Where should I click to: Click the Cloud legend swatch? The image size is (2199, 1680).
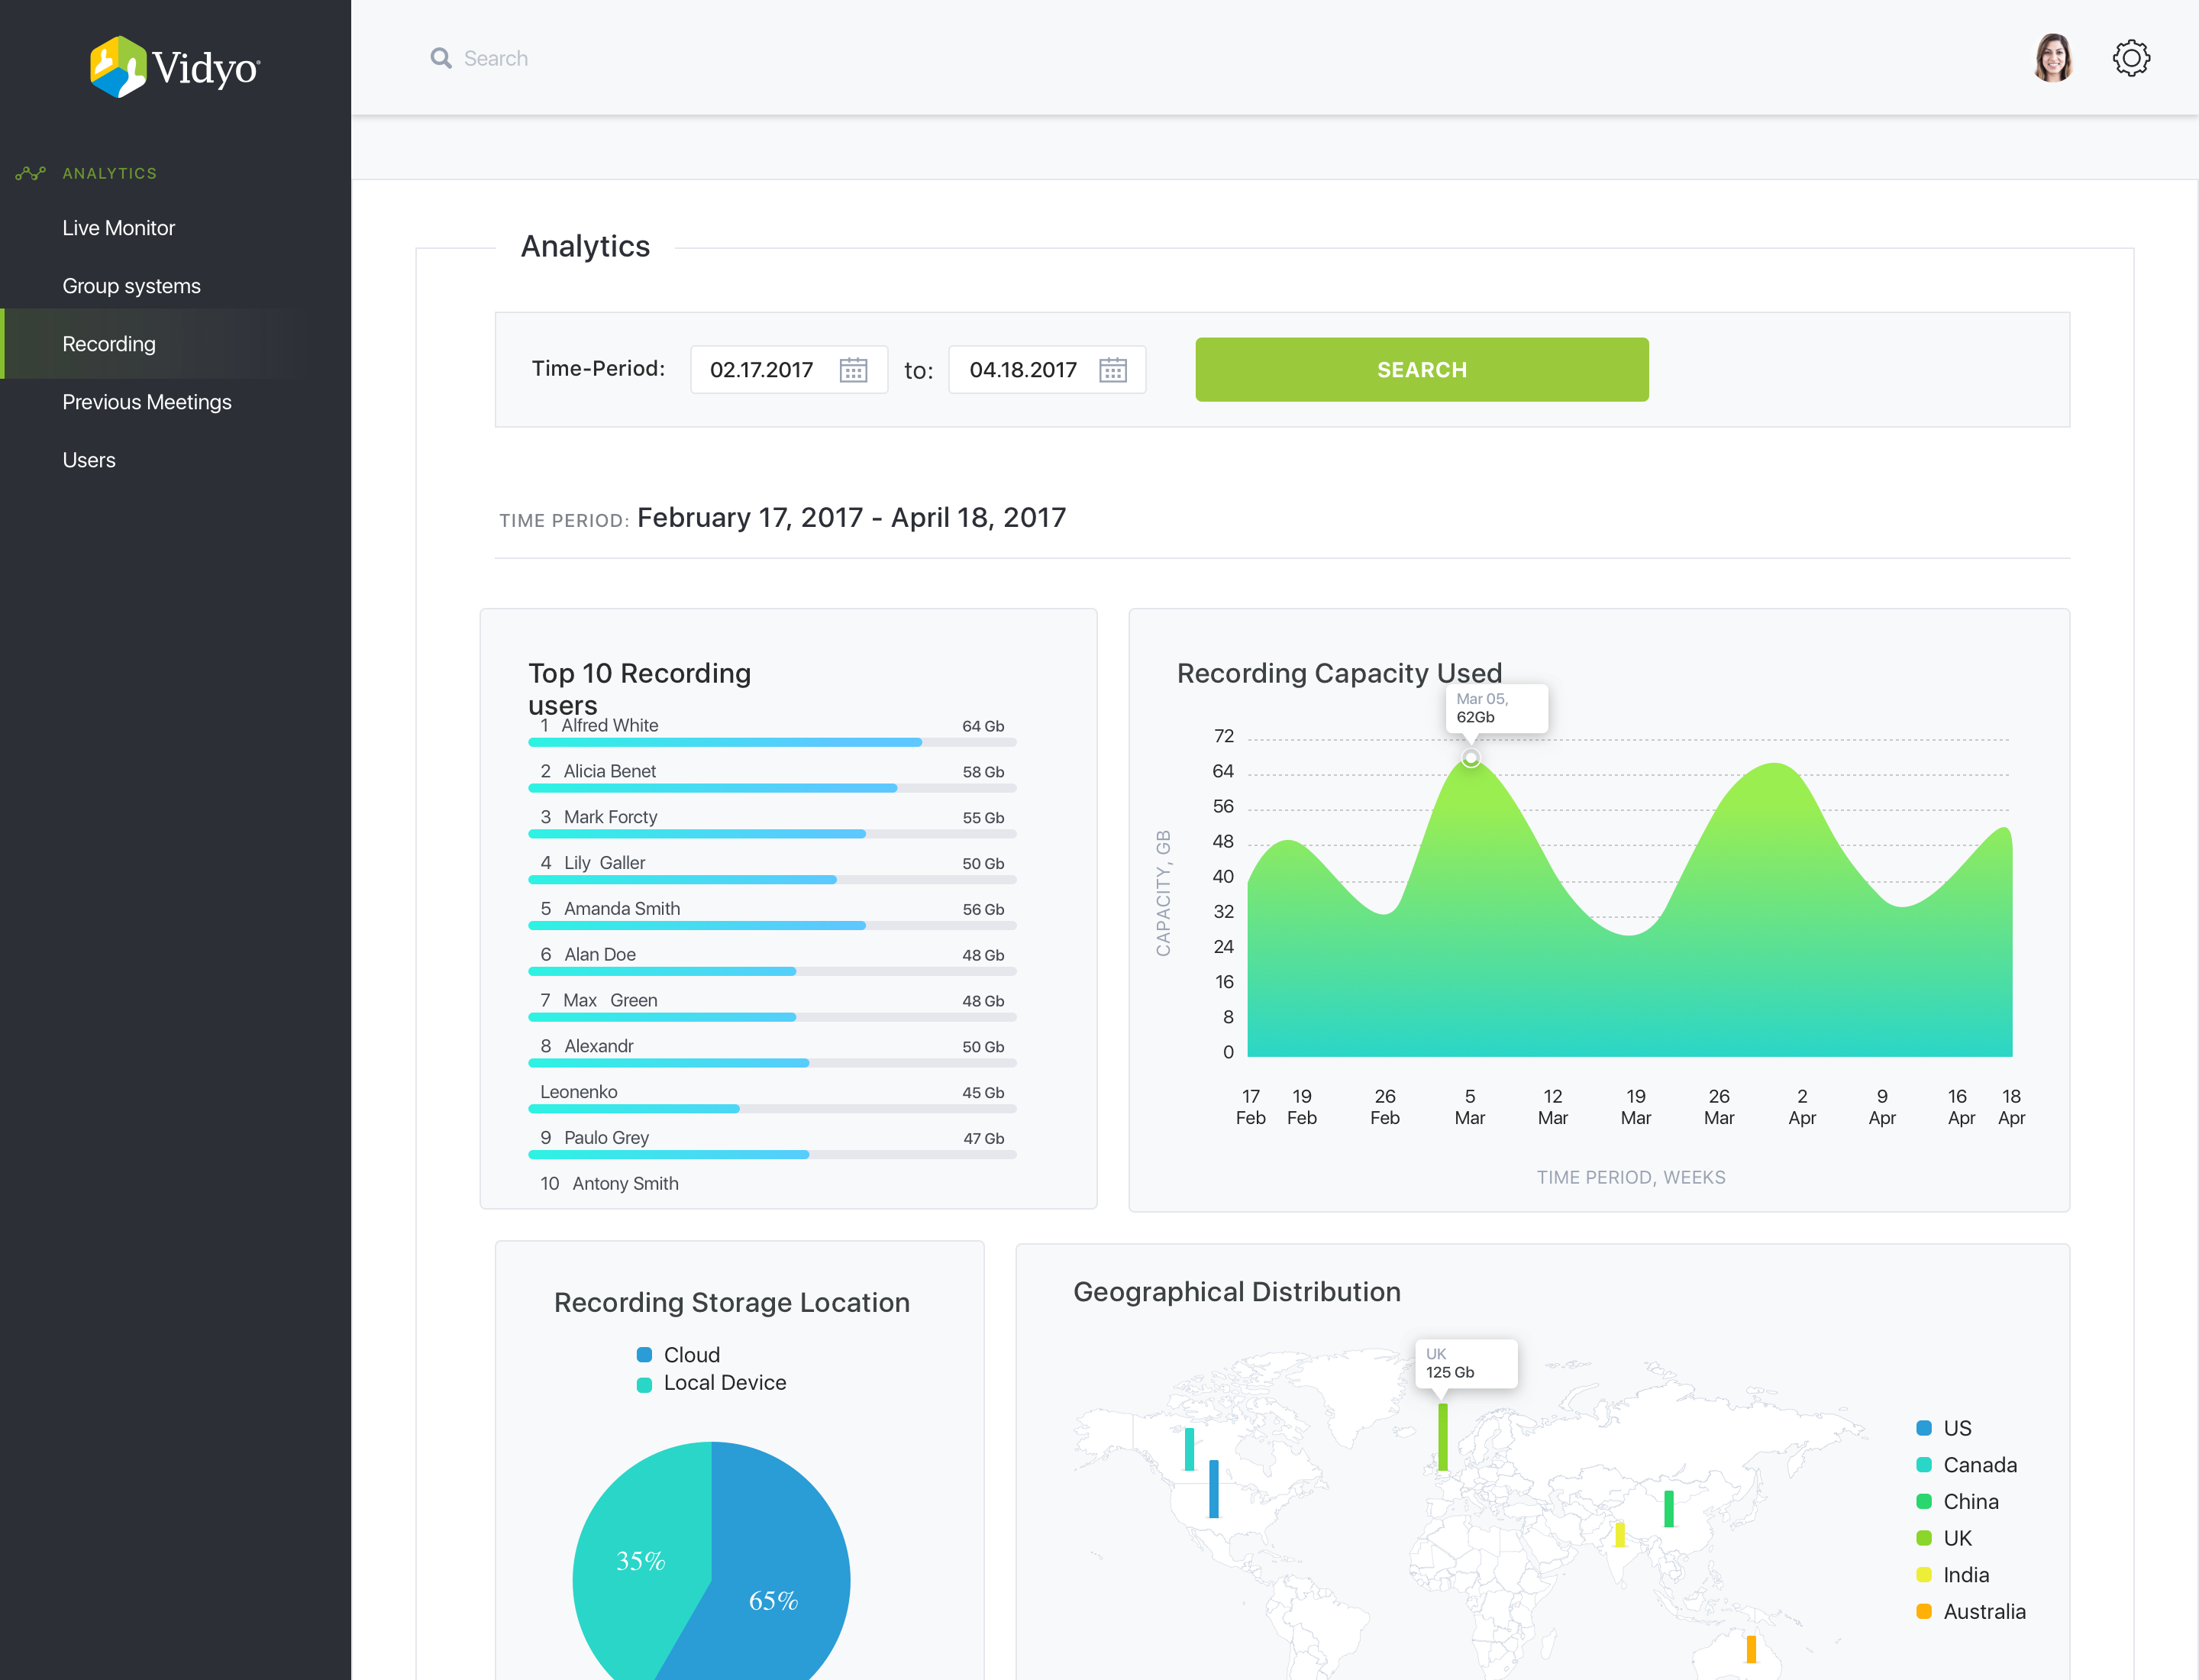644,1355
